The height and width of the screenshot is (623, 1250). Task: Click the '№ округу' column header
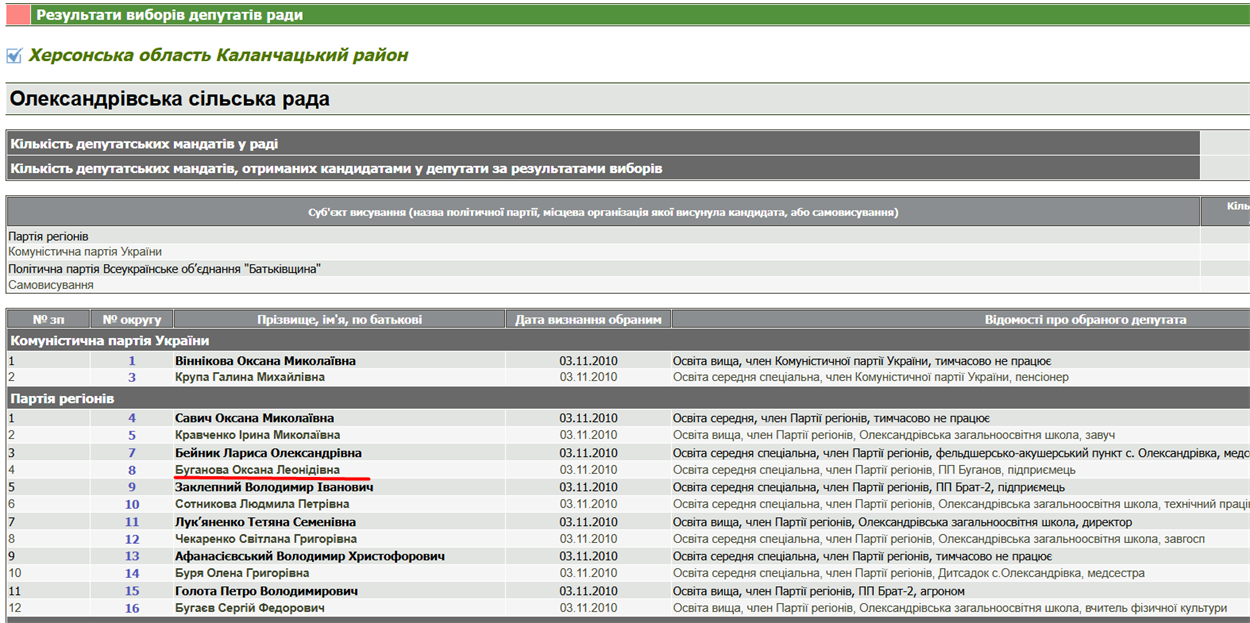(132, 320)
